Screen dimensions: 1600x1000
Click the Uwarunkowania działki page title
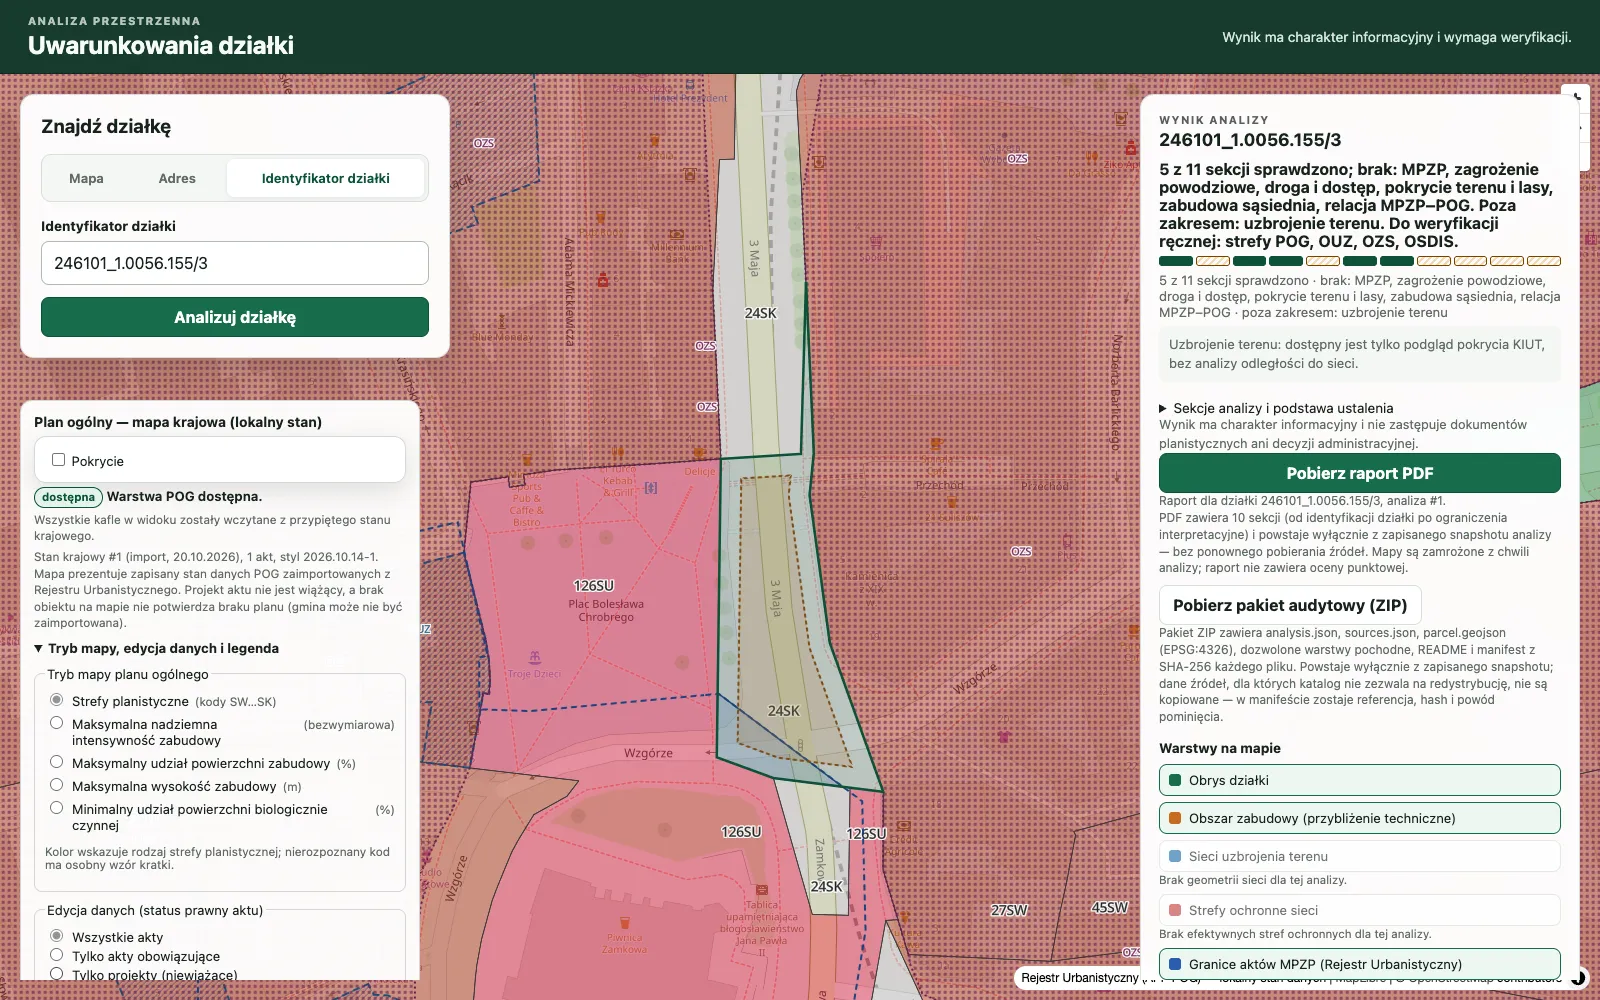click(161, 45)
